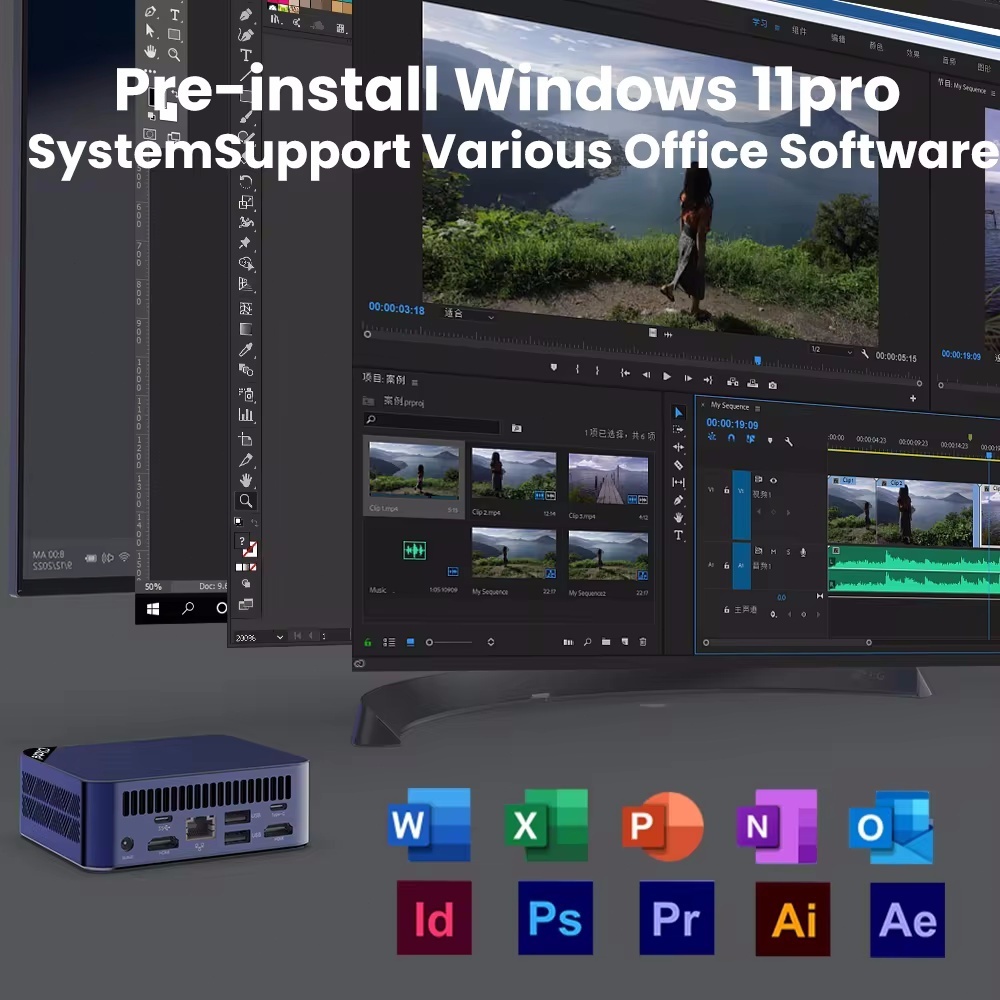Click the Windows Start button
Screen dimensions: 1000x1000
(154, 608)
